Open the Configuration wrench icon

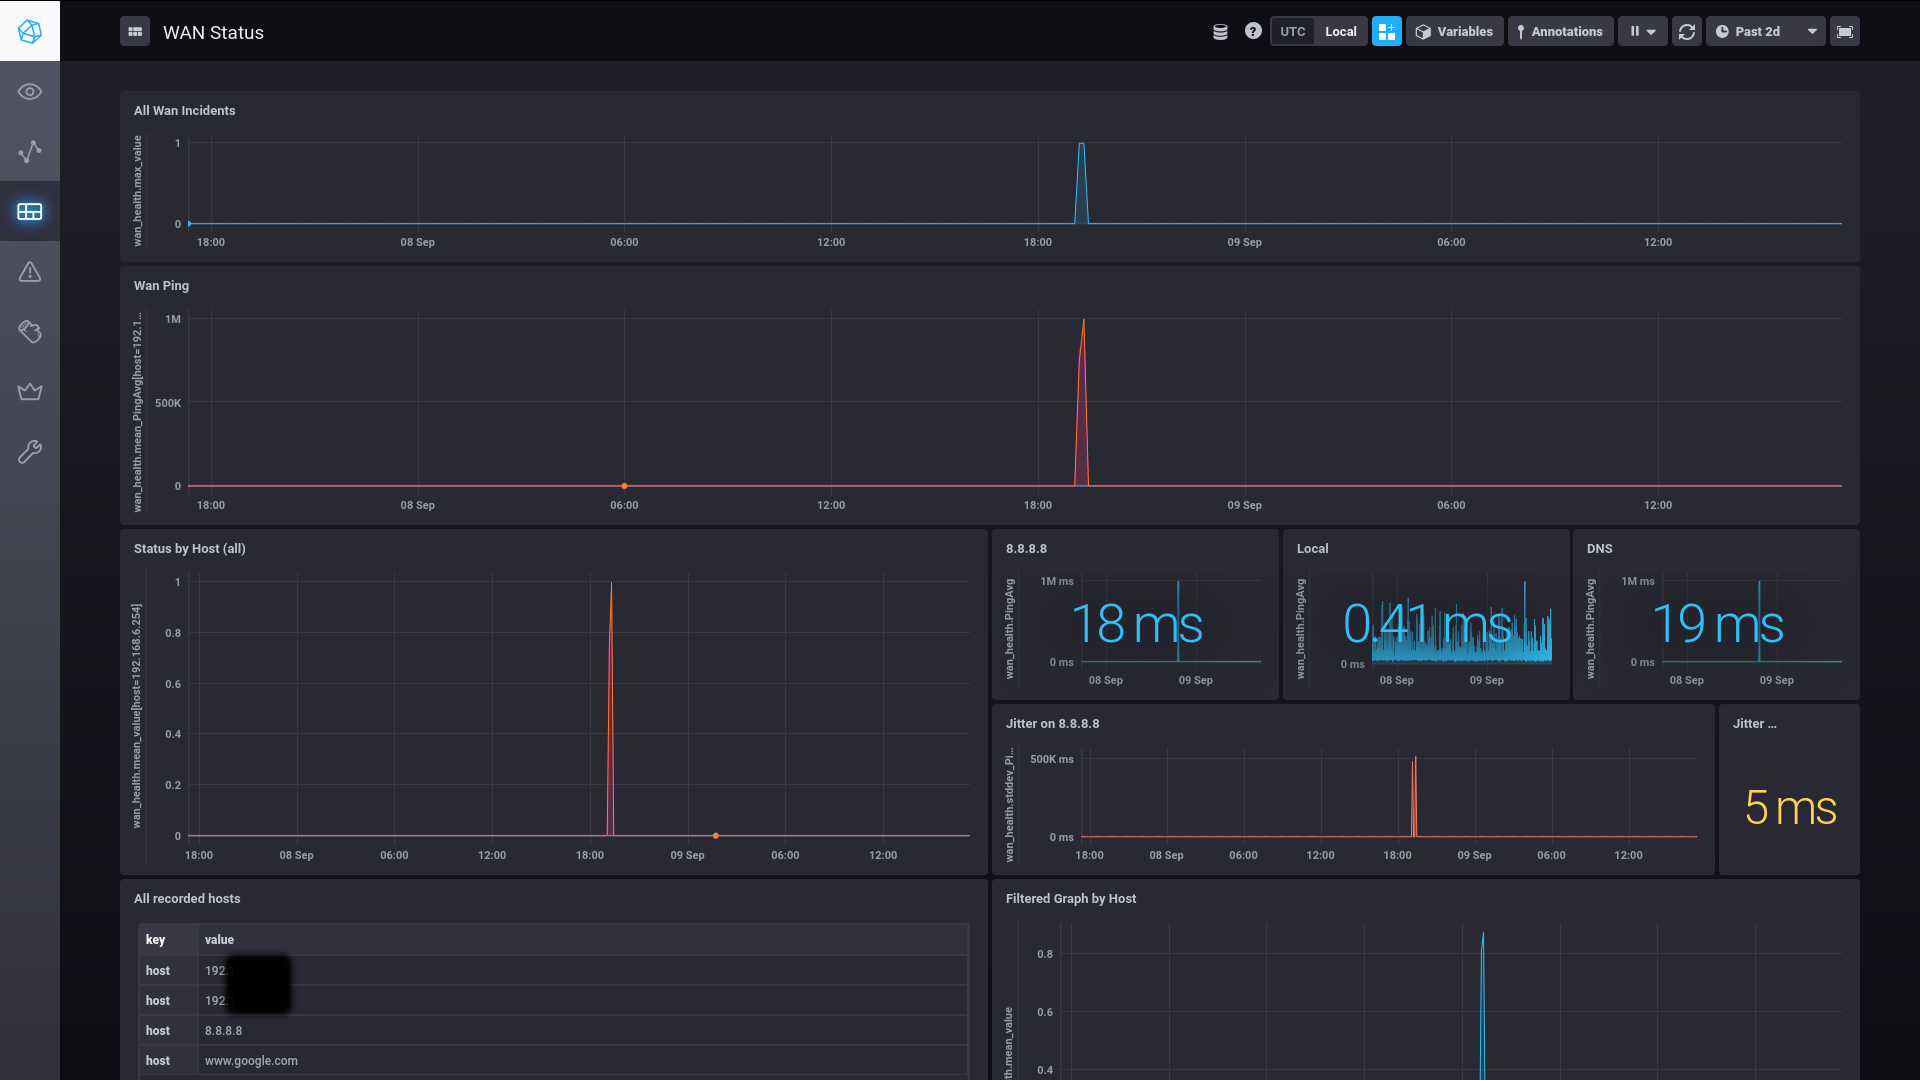pos(30,452)
